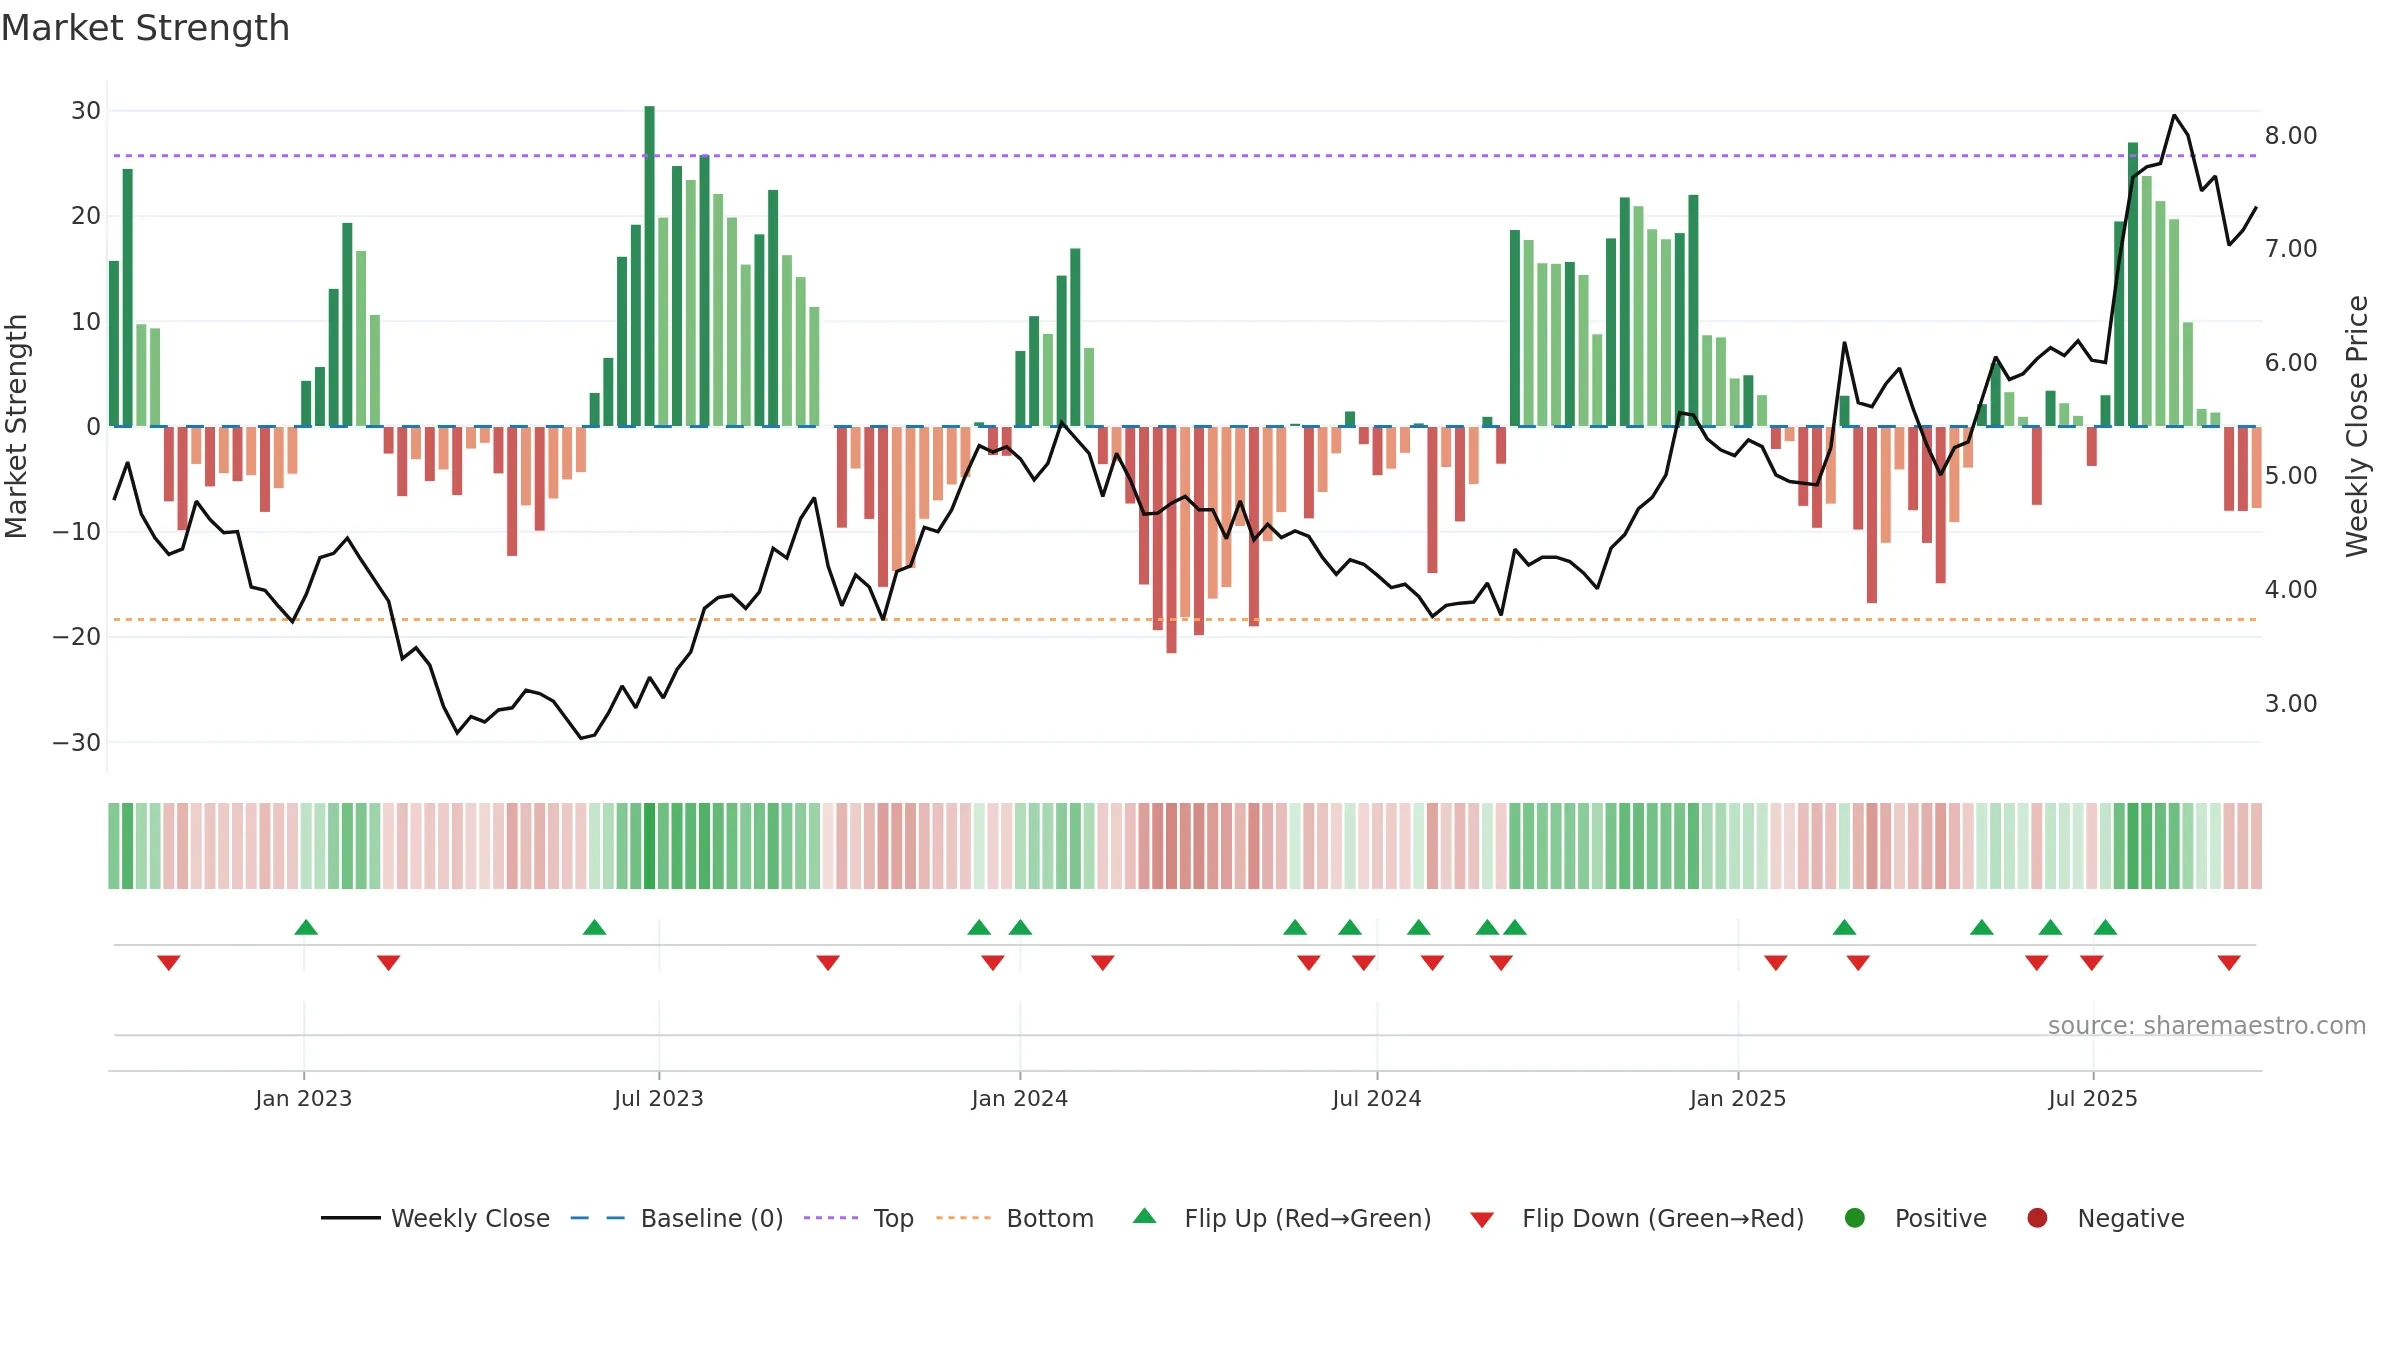Click the 3.00 price axis tick

tap(2291, 703)
